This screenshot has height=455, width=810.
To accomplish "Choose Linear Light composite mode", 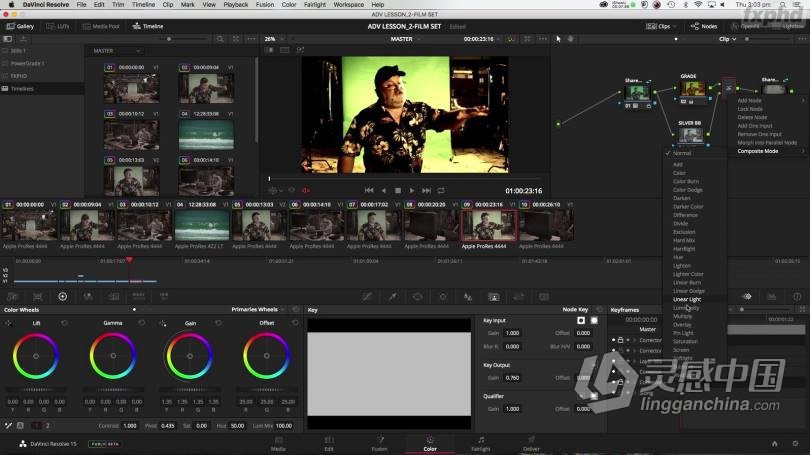I will [x=687, y=299].
